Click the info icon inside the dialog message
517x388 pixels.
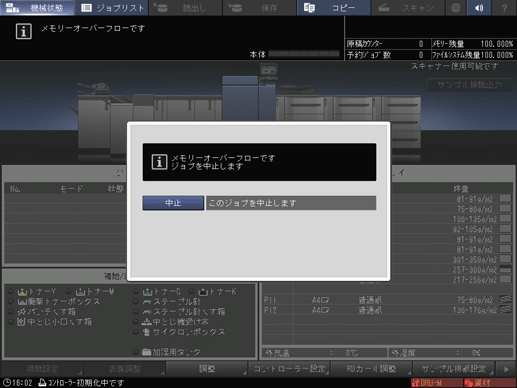point(159,162)
